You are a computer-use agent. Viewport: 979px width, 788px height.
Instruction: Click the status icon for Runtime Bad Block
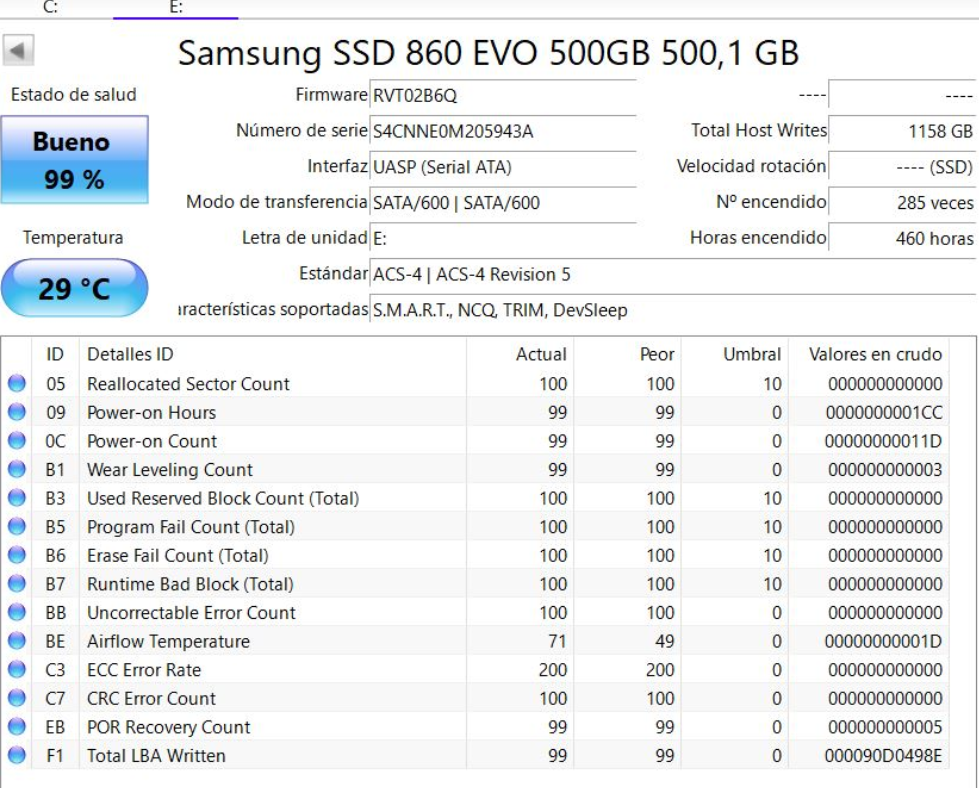(17, 584)
